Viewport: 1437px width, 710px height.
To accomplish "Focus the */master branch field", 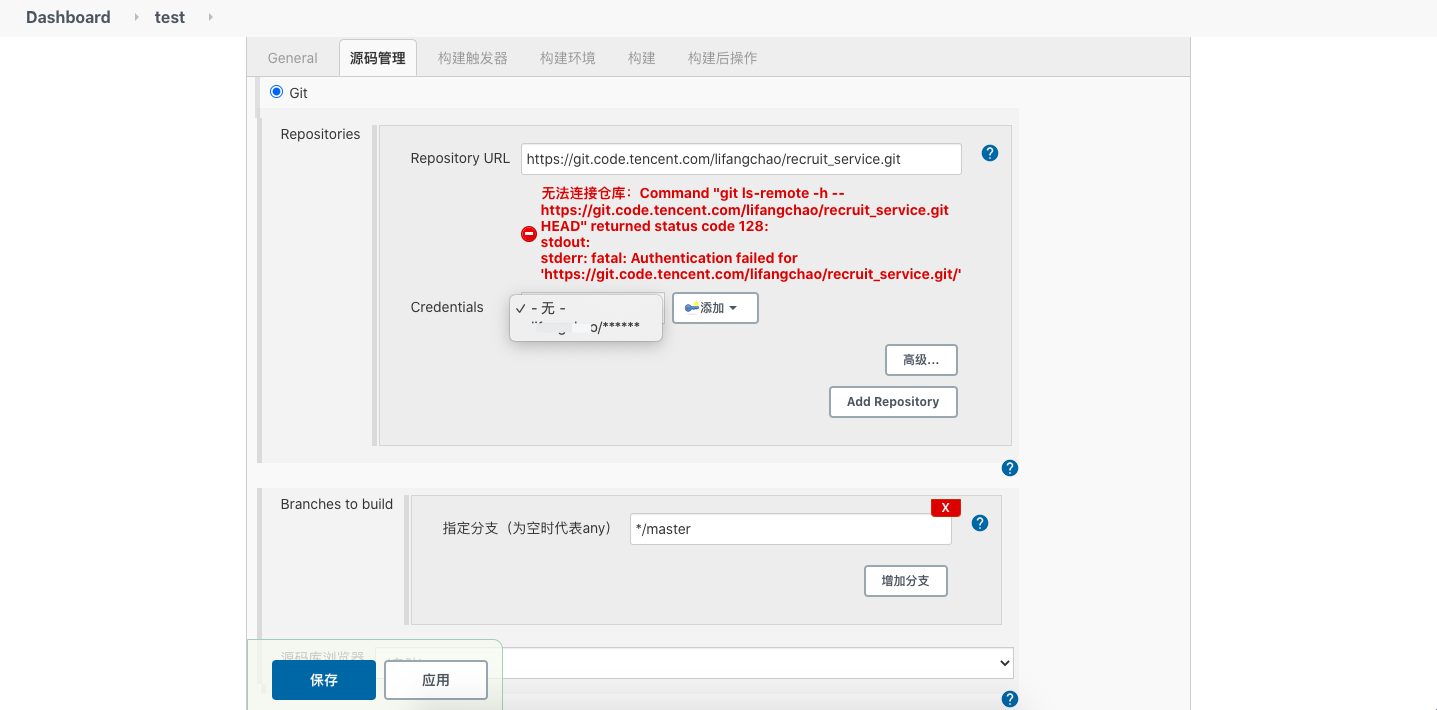I will [x=791, y=529].
